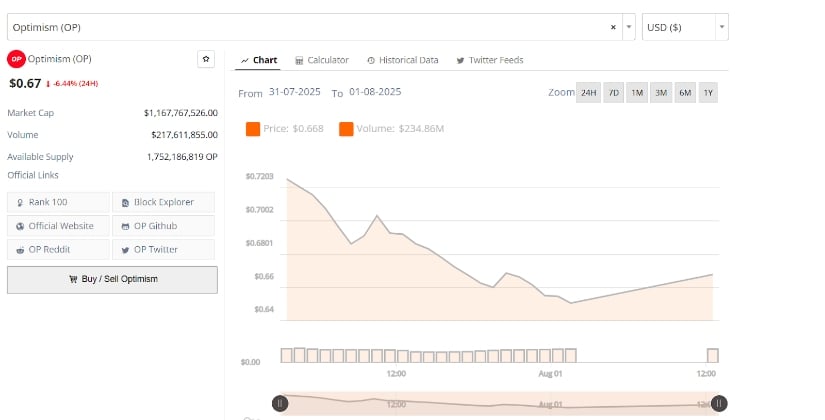Open the Twitter Feeds tab
This screenshot has width=825, height=420.
pyautogui.click(x=490, y=60)
